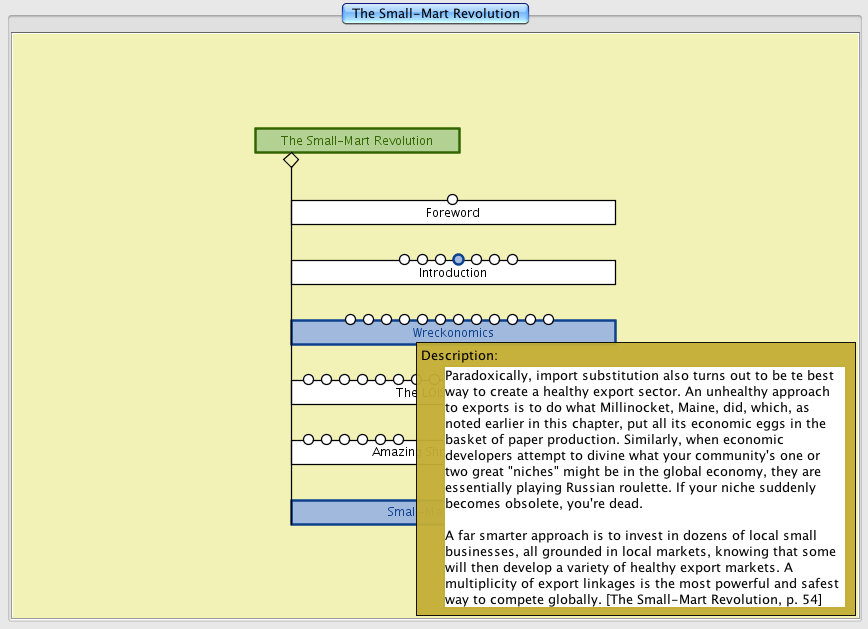Click the third circle above Wreckonomics

tap(386, 320)
